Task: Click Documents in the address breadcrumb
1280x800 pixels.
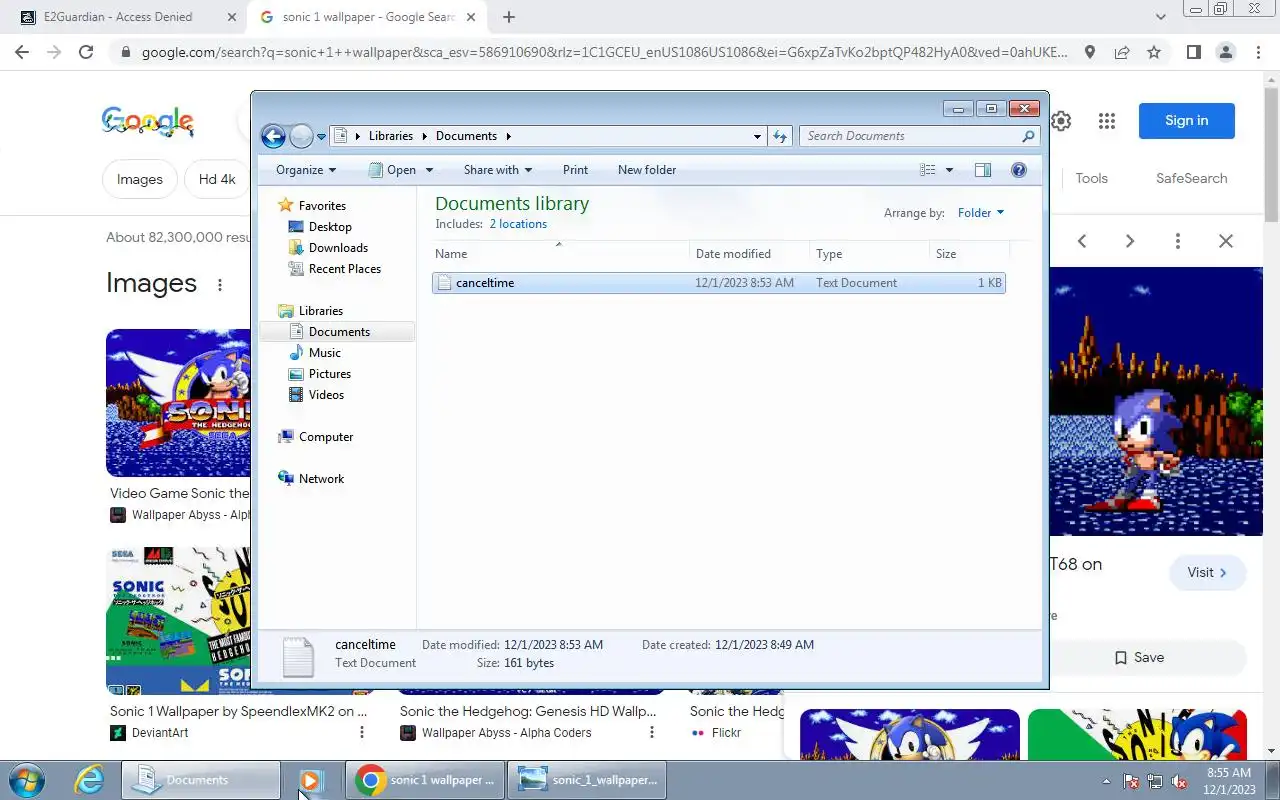Action: point(466,136)
